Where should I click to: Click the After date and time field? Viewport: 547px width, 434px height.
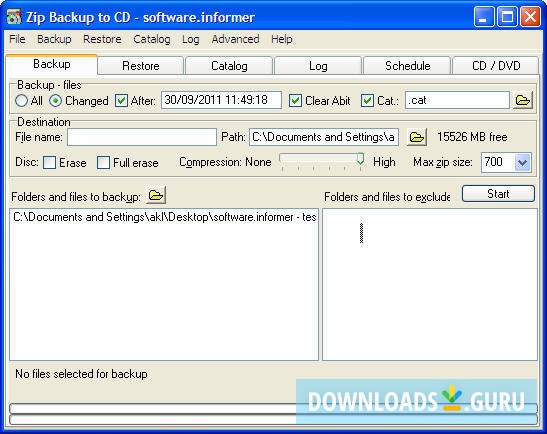point(221,100)
